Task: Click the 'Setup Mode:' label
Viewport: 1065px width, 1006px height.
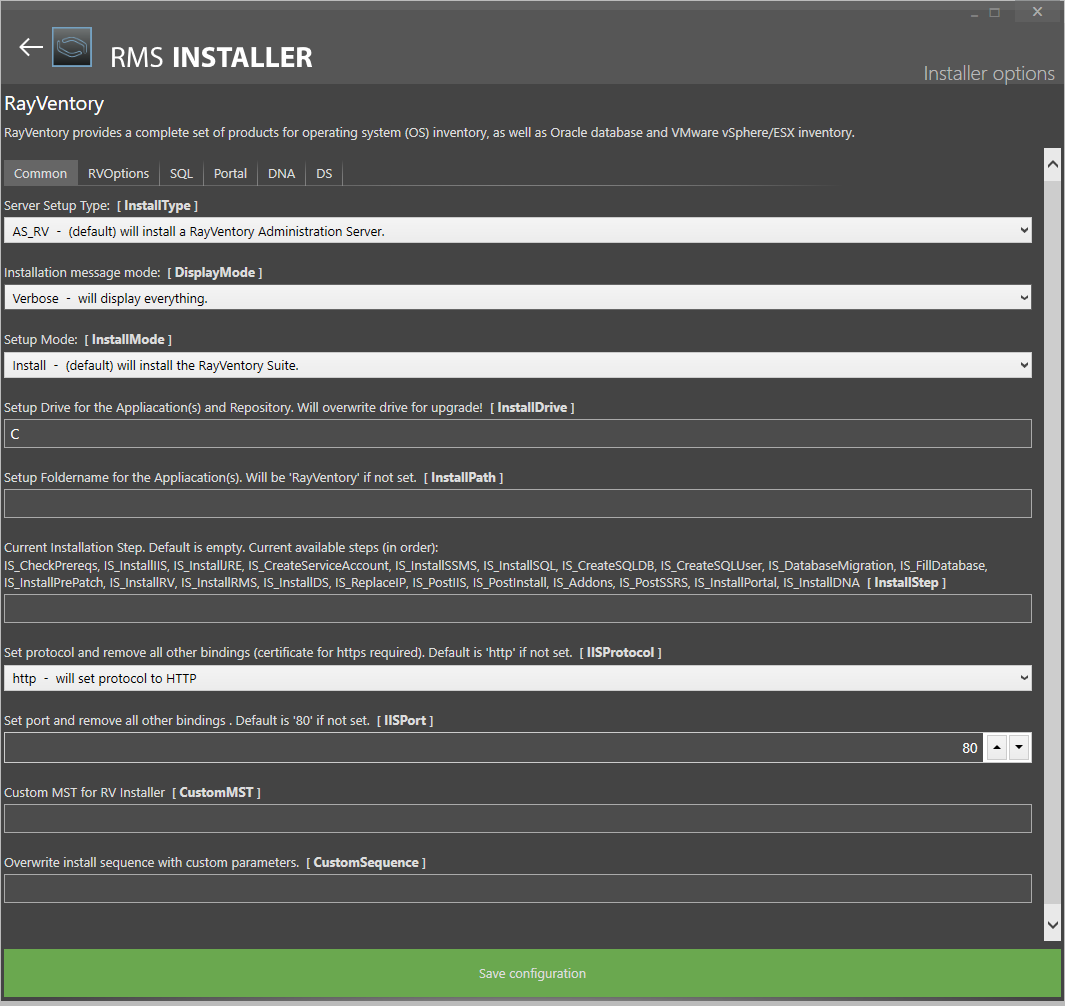Action: 41,339
